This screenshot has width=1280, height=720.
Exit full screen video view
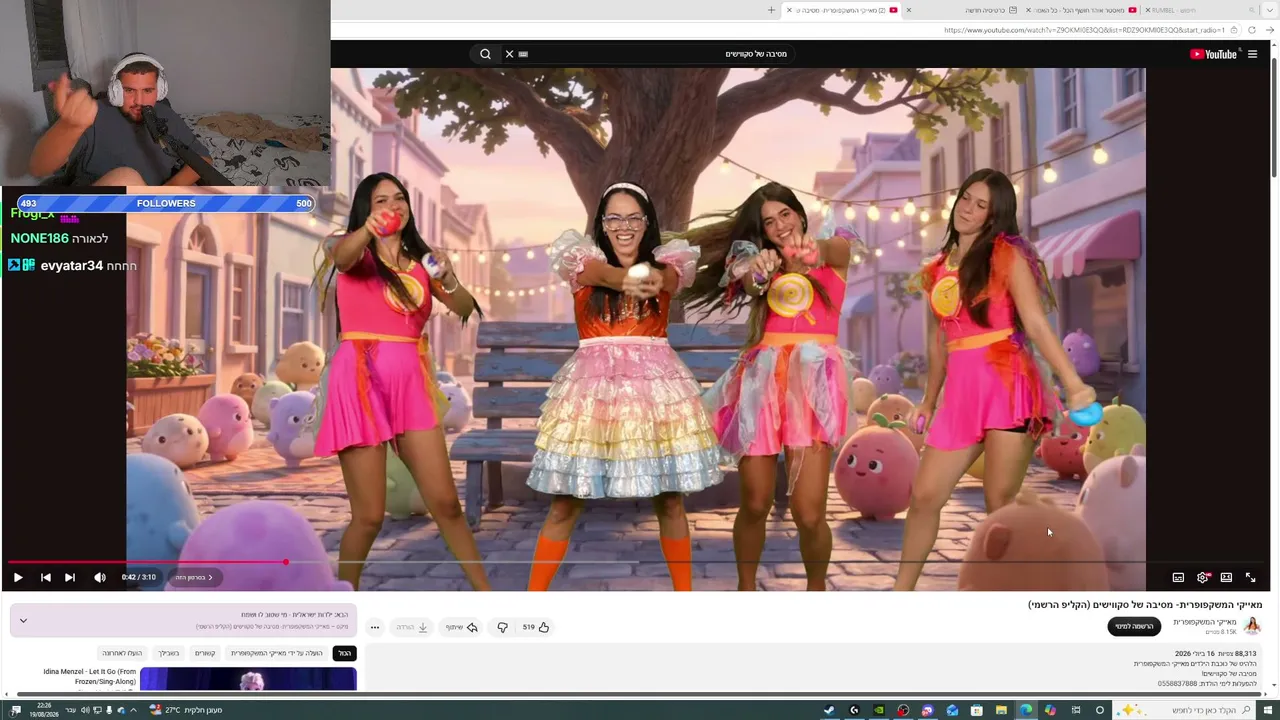tap(1250, 577)
